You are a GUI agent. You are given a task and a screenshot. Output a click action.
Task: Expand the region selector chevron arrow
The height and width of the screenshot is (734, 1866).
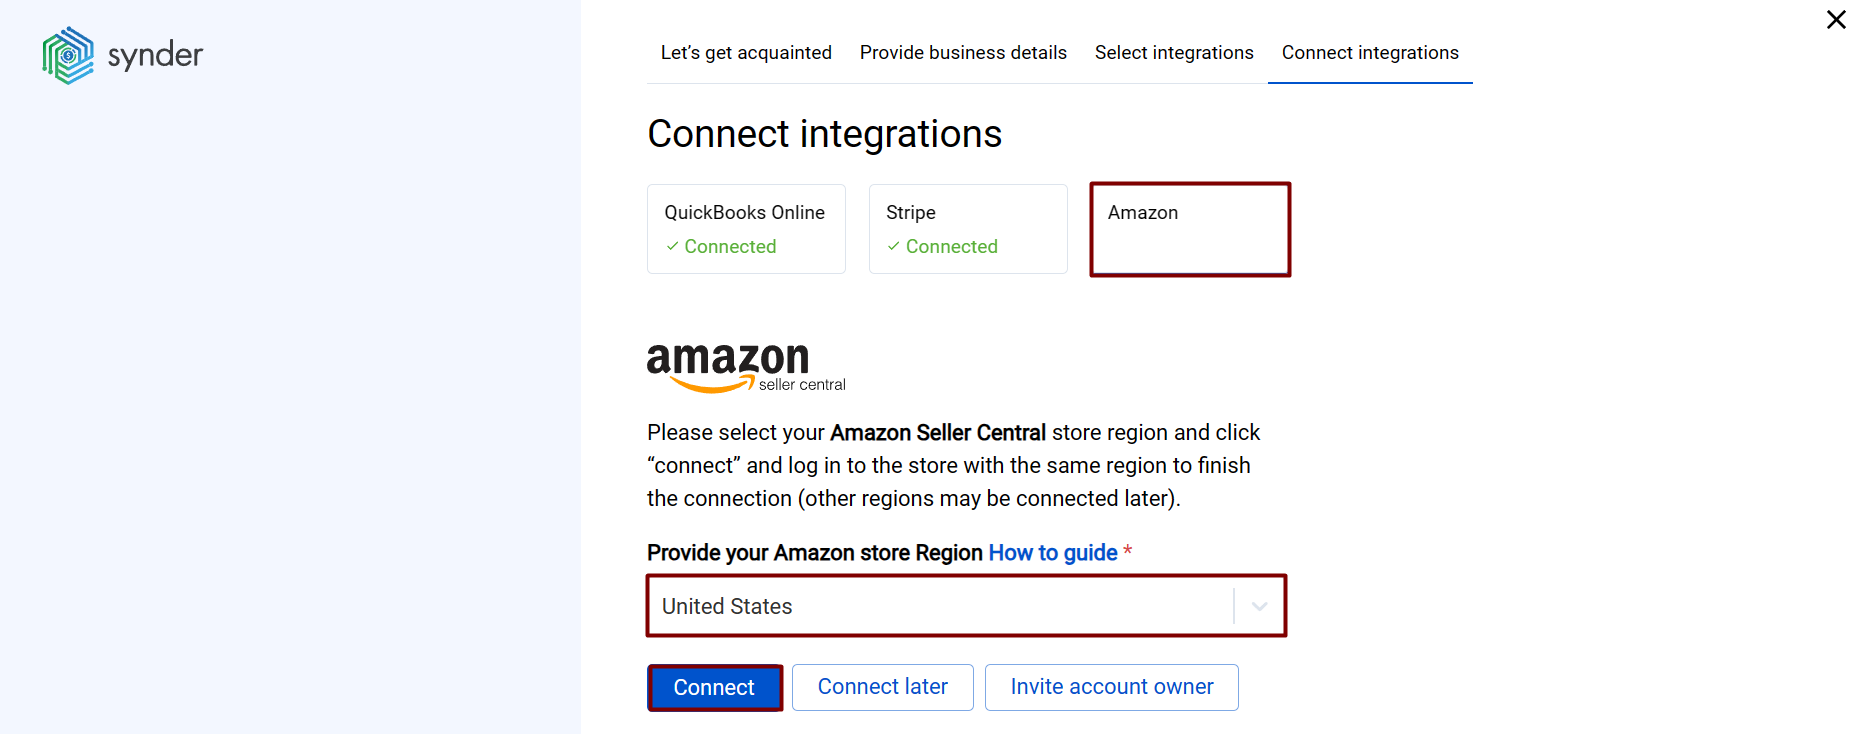pyautogui.click(x=1258, y=605)
